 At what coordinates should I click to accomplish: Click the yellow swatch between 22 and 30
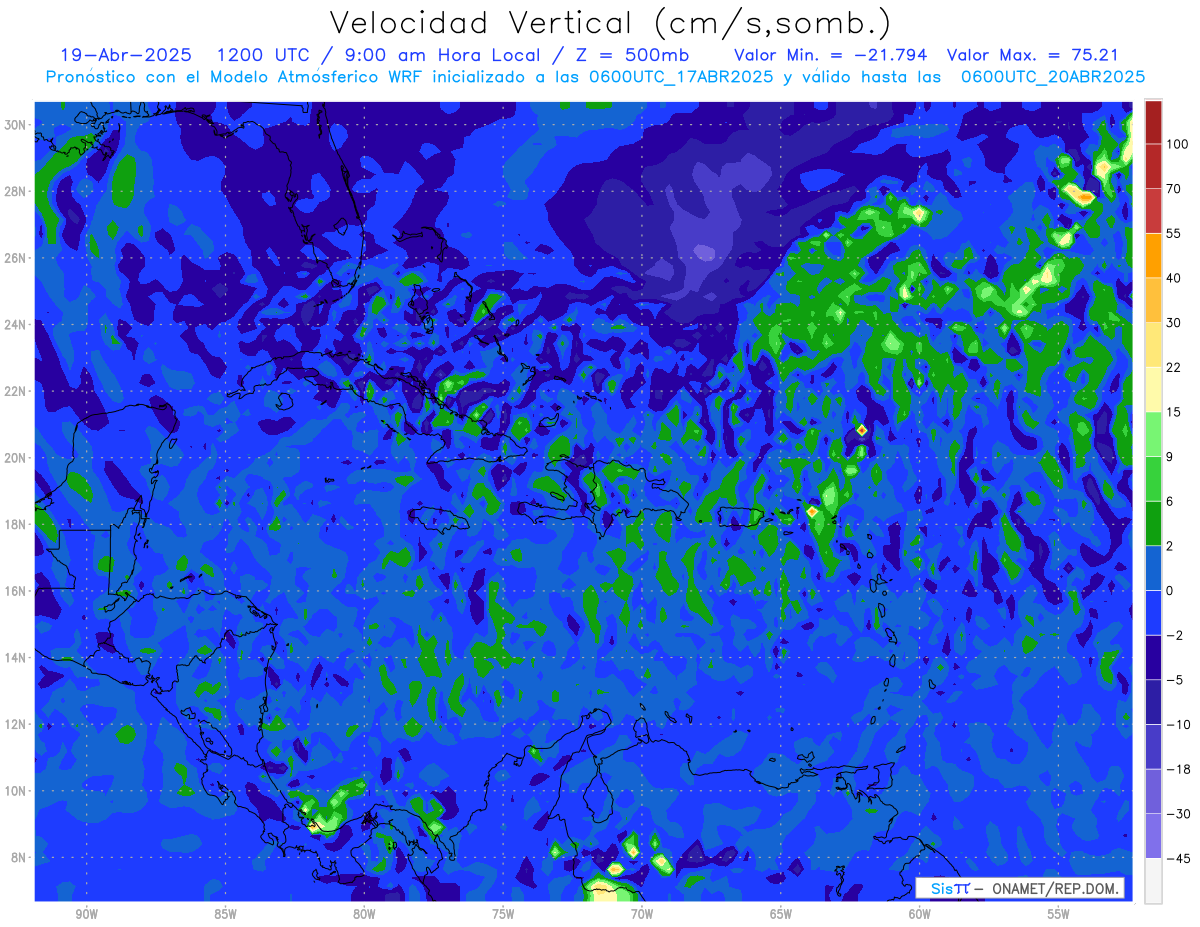coord(1153,344)
